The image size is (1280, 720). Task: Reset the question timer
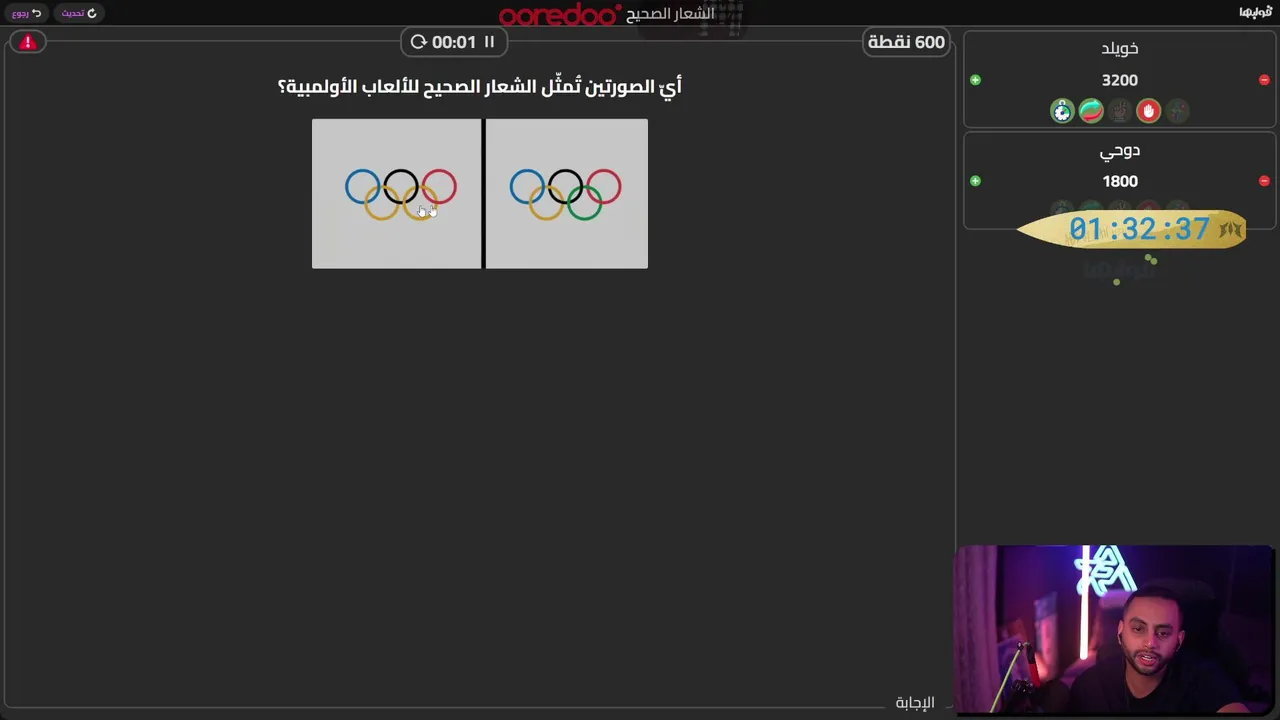[418, 42]
